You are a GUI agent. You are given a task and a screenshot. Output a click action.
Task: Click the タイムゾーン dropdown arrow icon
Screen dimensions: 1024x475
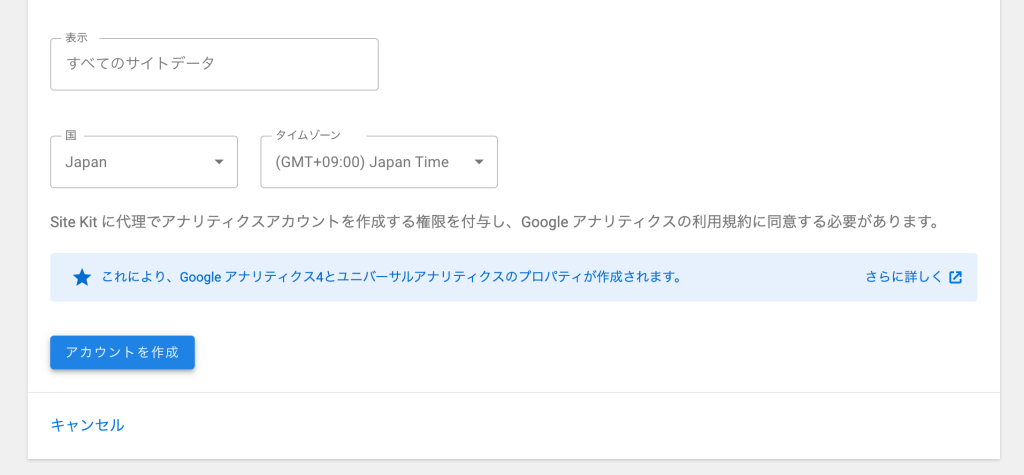[479, 162]
